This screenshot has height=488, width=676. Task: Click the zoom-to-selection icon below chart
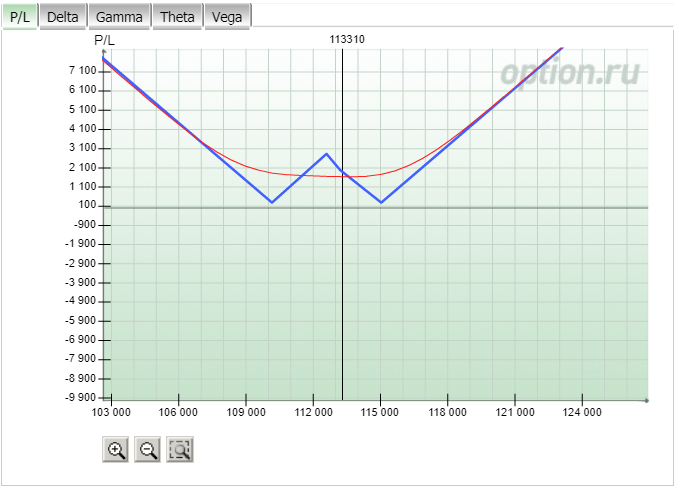pos(180,450)
